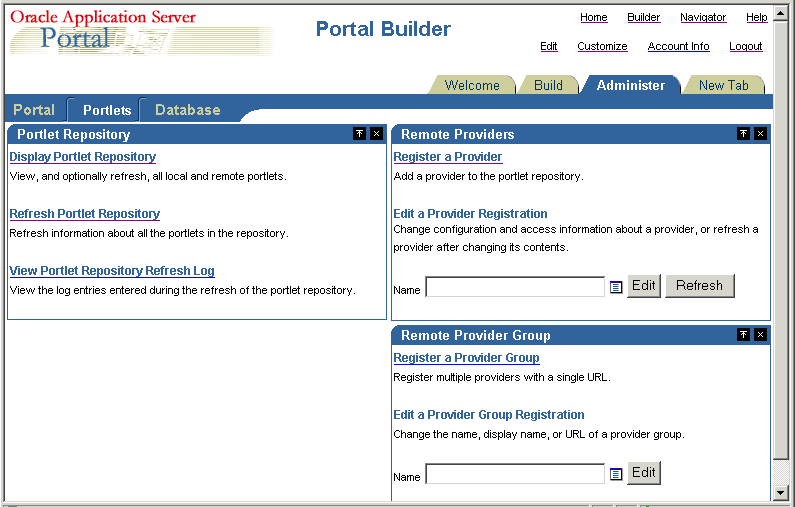The width and height of the screenshot is (795, 507).
Task: Open the New Tab tab
Action: [x=724, y=85]
